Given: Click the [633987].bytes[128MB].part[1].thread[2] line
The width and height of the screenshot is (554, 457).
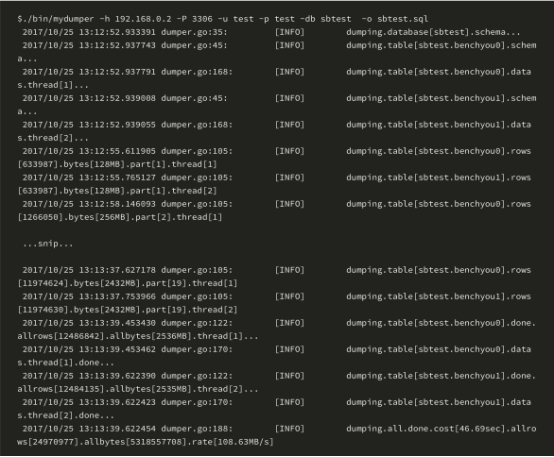Looking at the screenshot, I should (117, 191).
